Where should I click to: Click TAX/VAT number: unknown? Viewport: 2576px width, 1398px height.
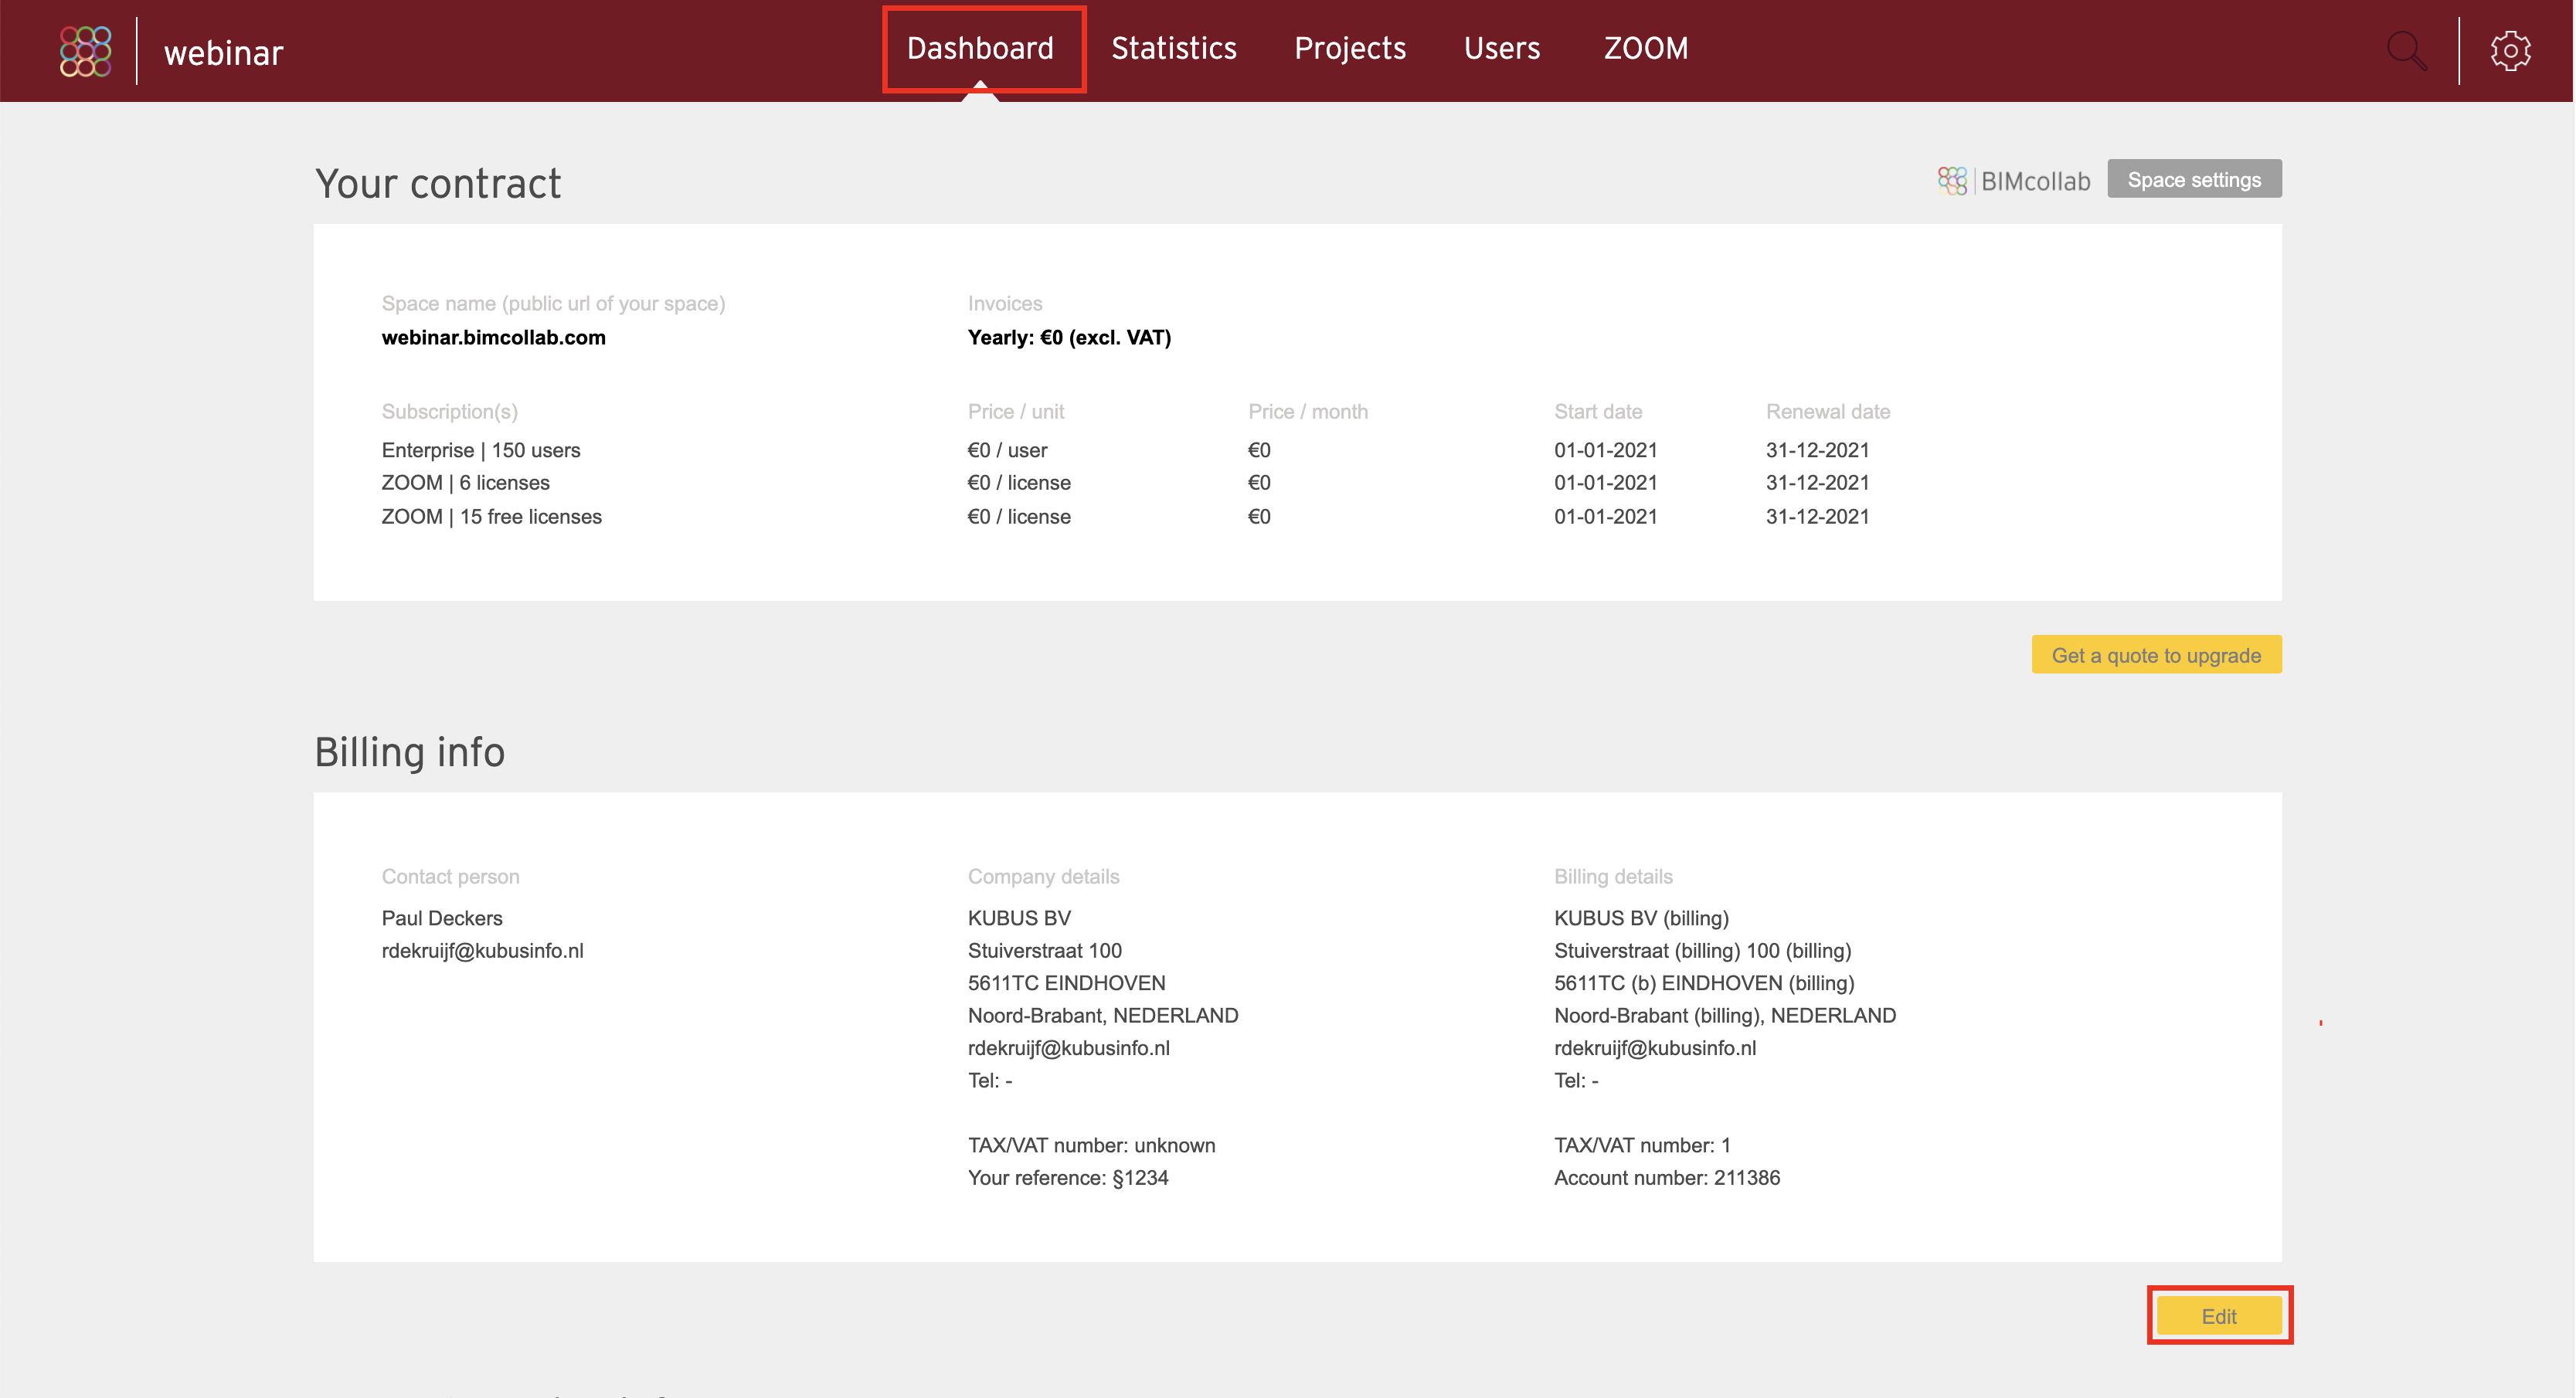(1091, 1146)
